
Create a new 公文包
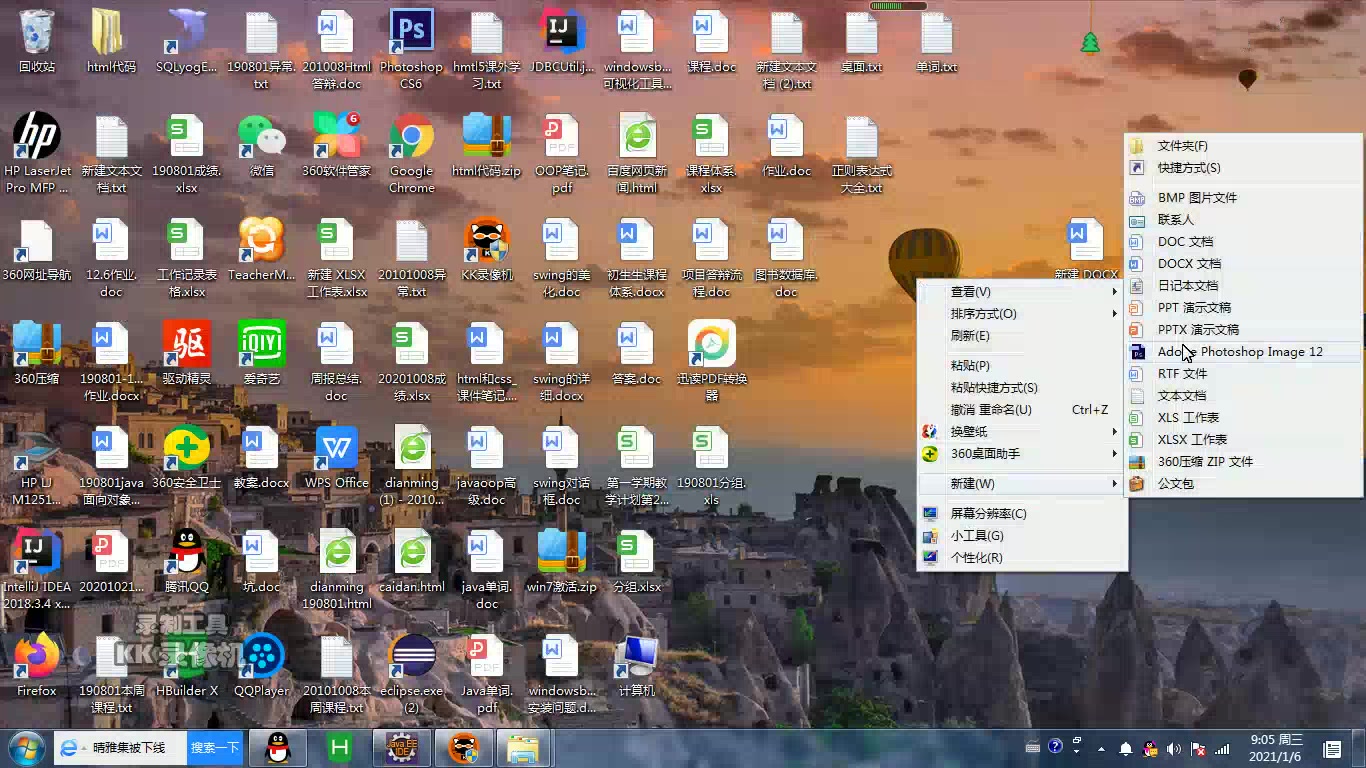[1244, 484]
